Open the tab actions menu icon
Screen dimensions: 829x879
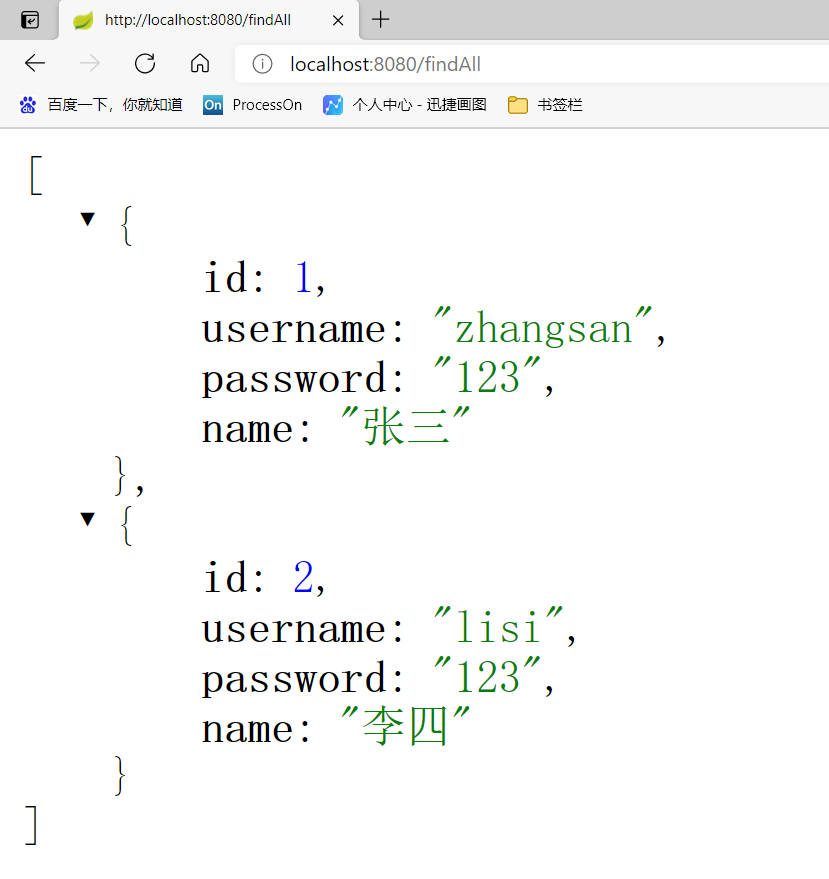(30, 20)
